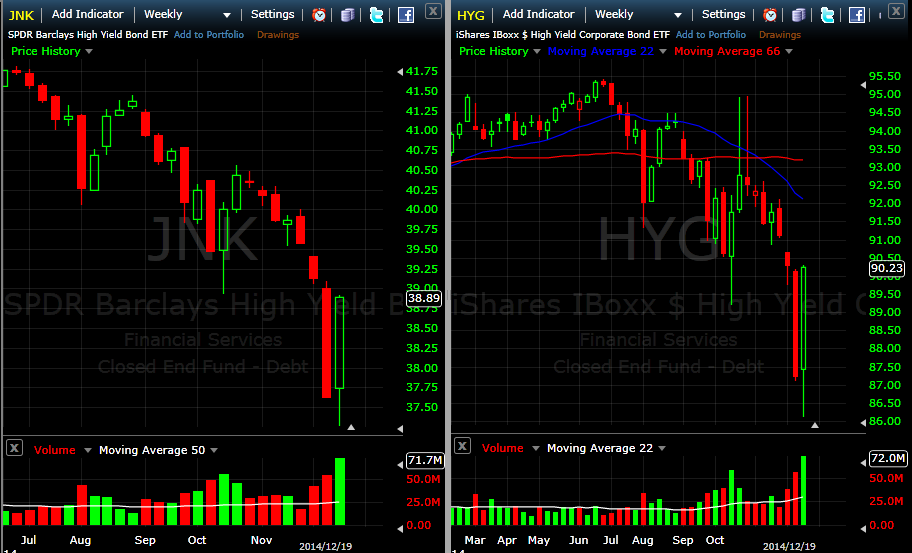Open the Weekly timeframe dropdown for HYG

[638, 15]
